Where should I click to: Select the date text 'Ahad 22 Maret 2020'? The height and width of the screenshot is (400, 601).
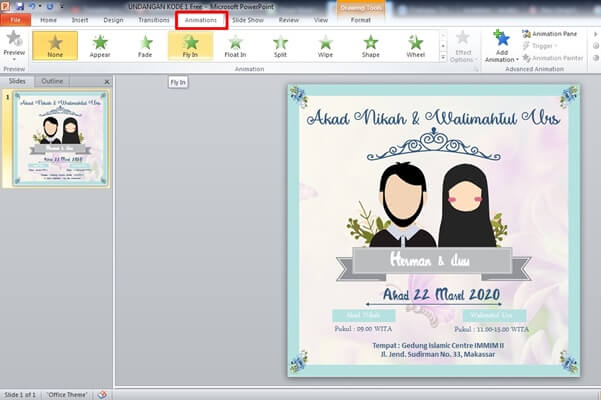(442, 294)
